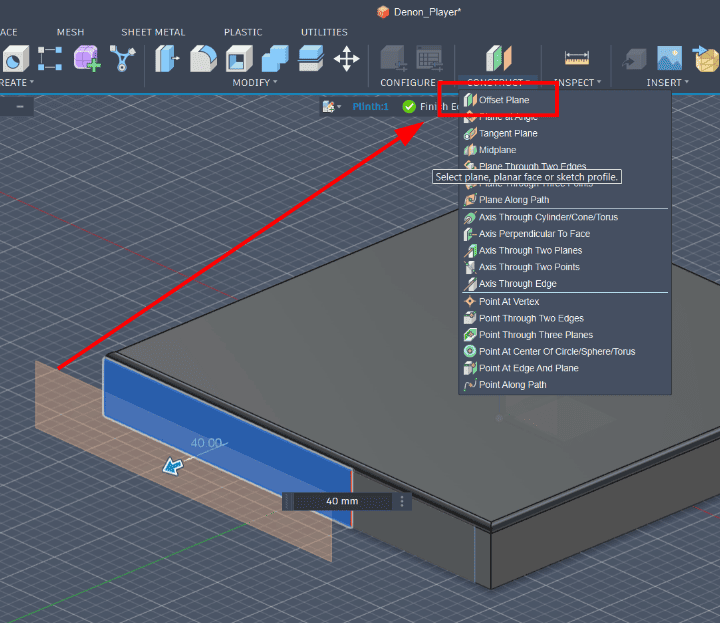This screenshot has width=720, height=623.
Task: Click the purple Derive box icon
Action: click(87, 58)
